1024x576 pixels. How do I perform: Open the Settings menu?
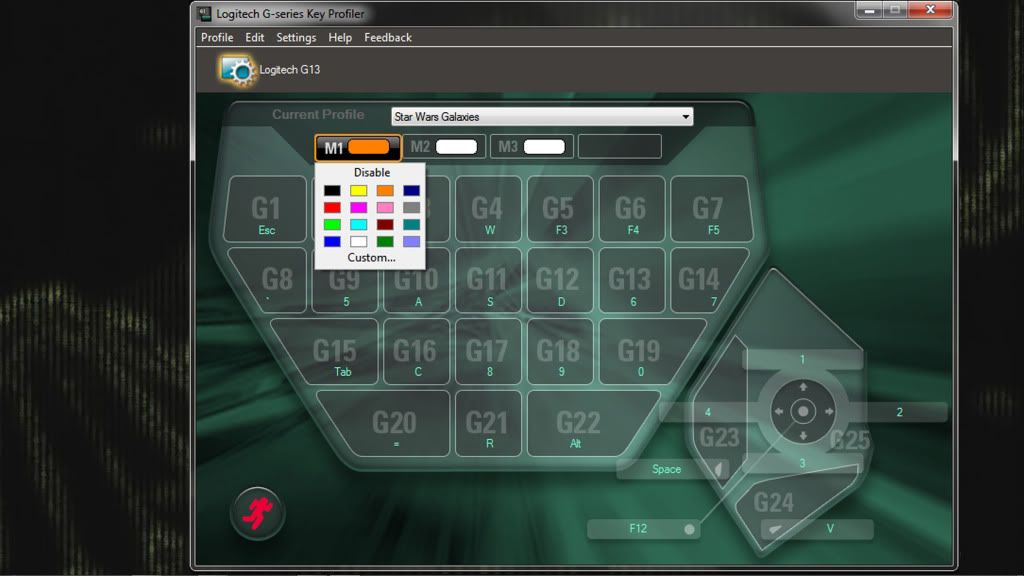pyautogui.click(x=296, y=37)
